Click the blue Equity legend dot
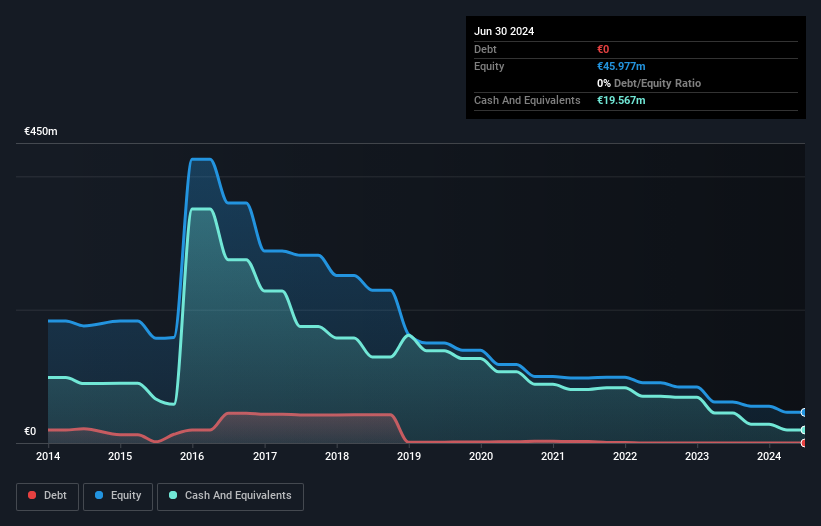Image resolution: width=821 pixels, height=526 pixels. click(x=99, y=495)
